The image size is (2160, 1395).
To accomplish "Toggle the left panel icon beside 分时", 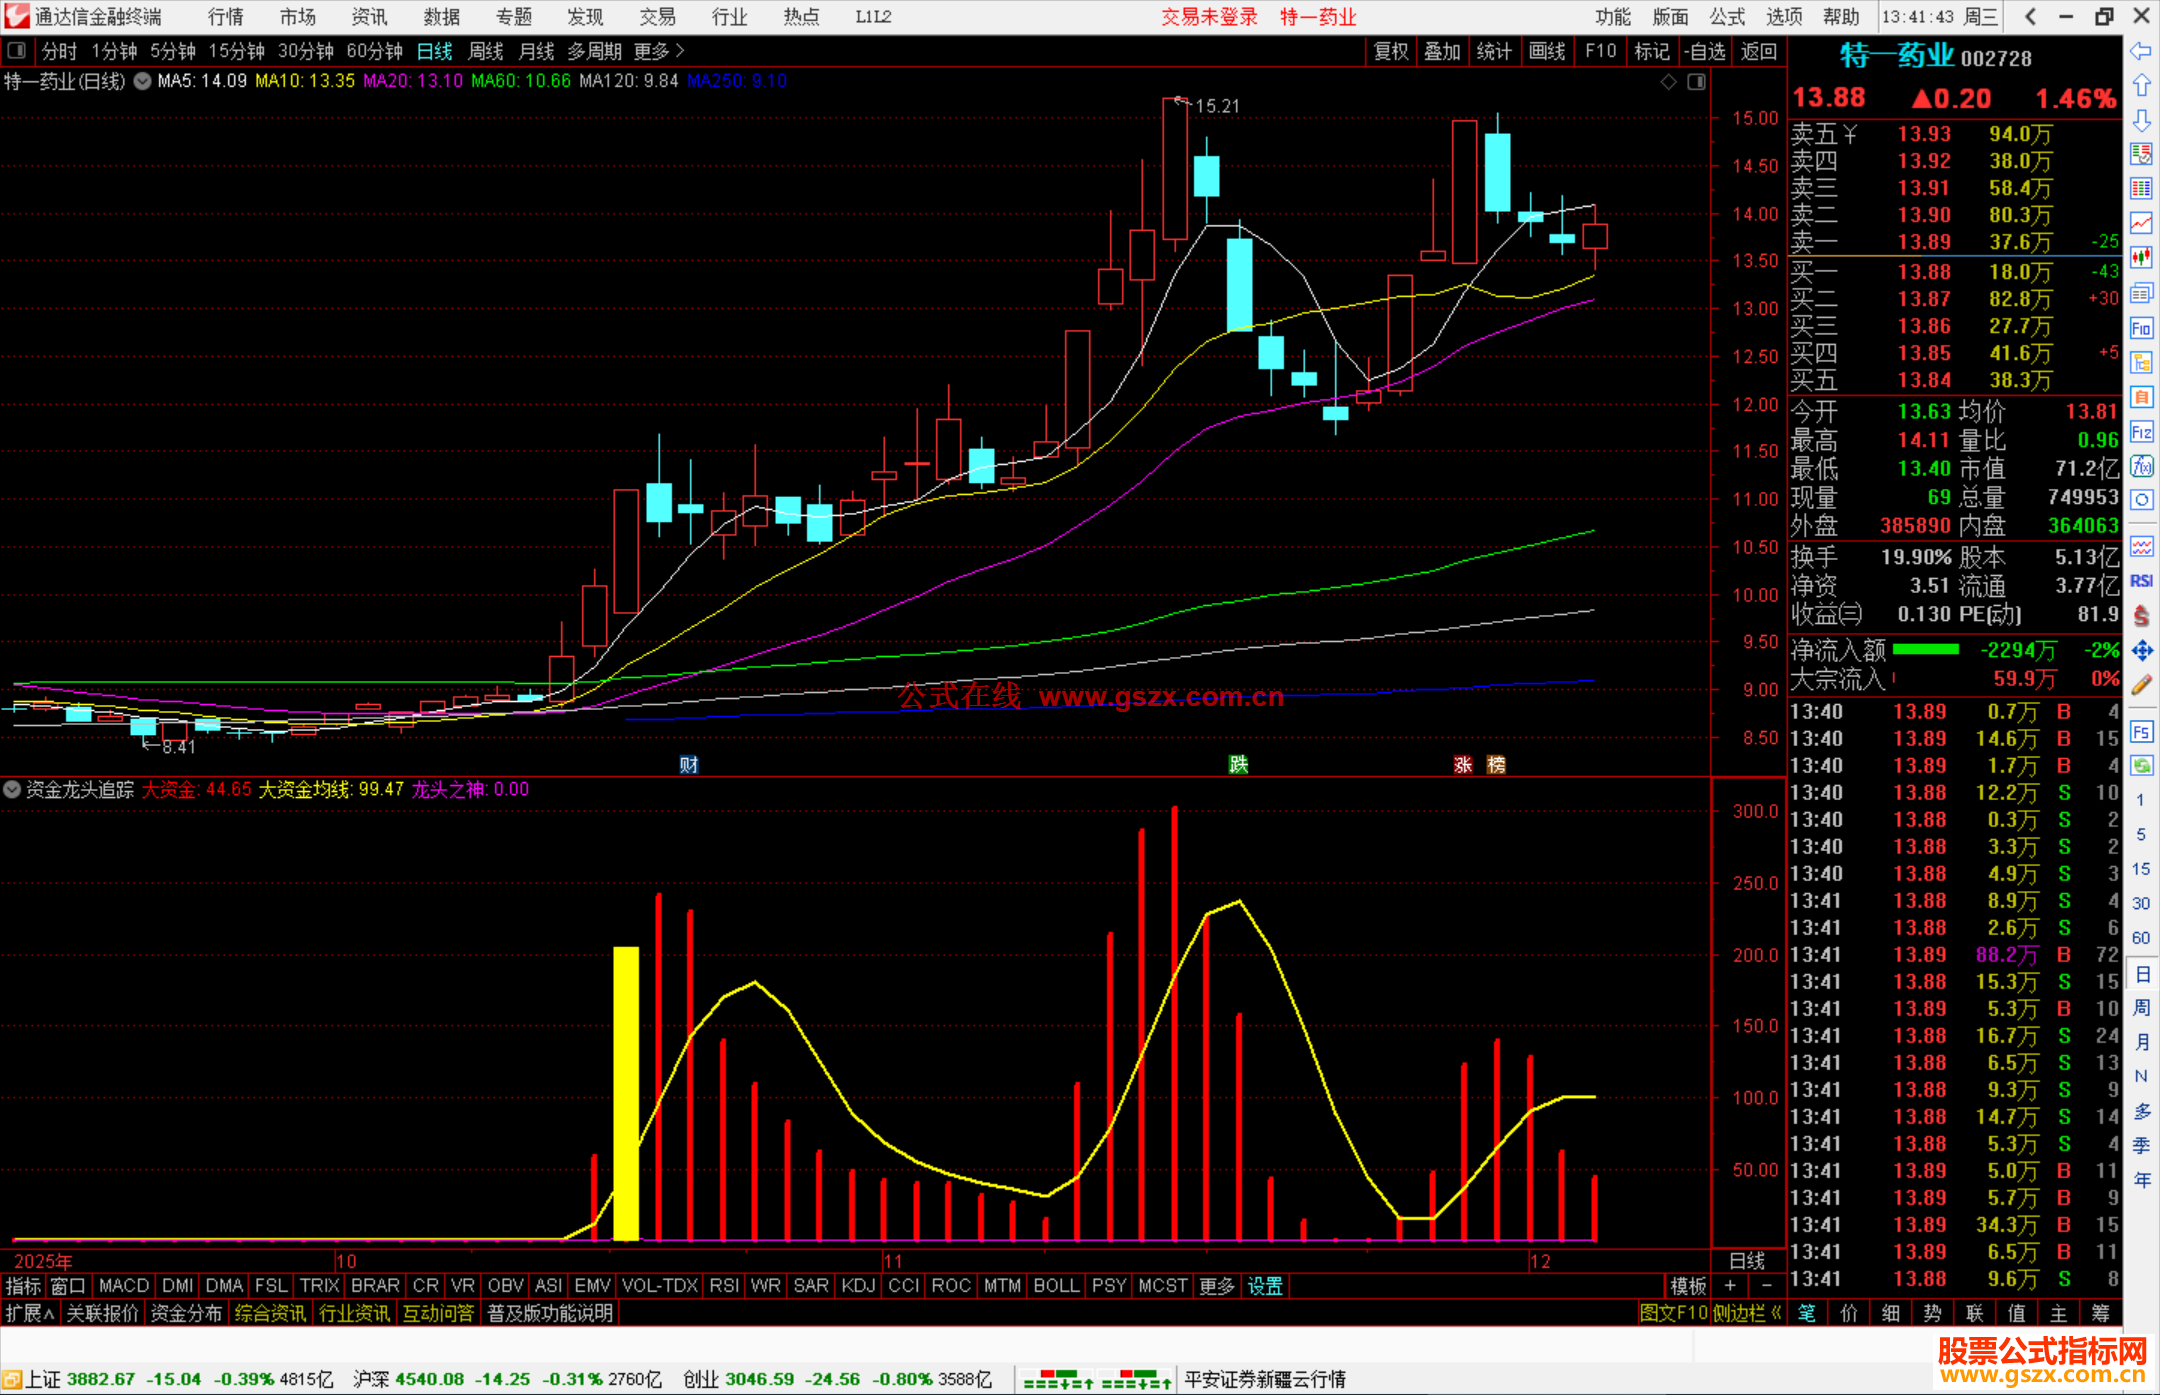I will [x=17, y=50].
